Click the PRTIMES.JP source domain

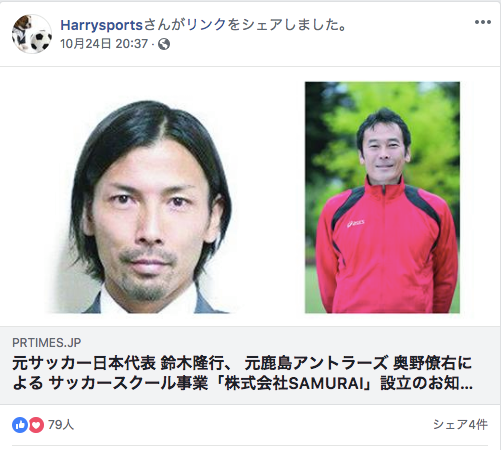(x=47, y=343)
